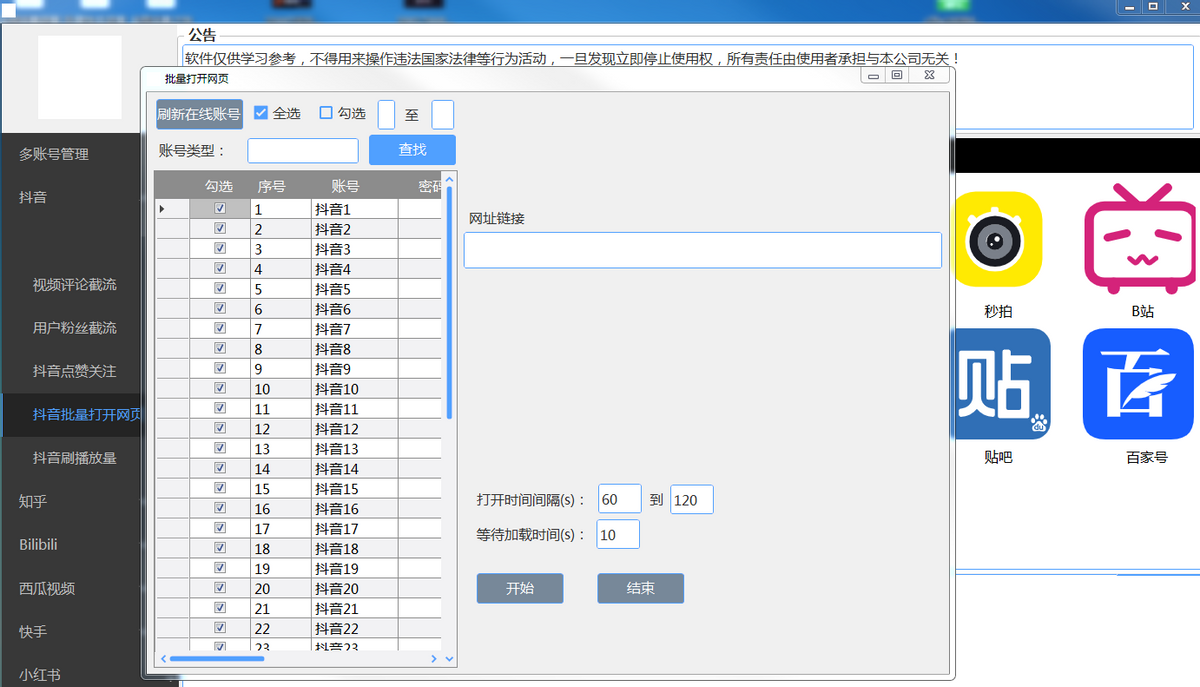Click the range end box after 至

pos(443,114)
